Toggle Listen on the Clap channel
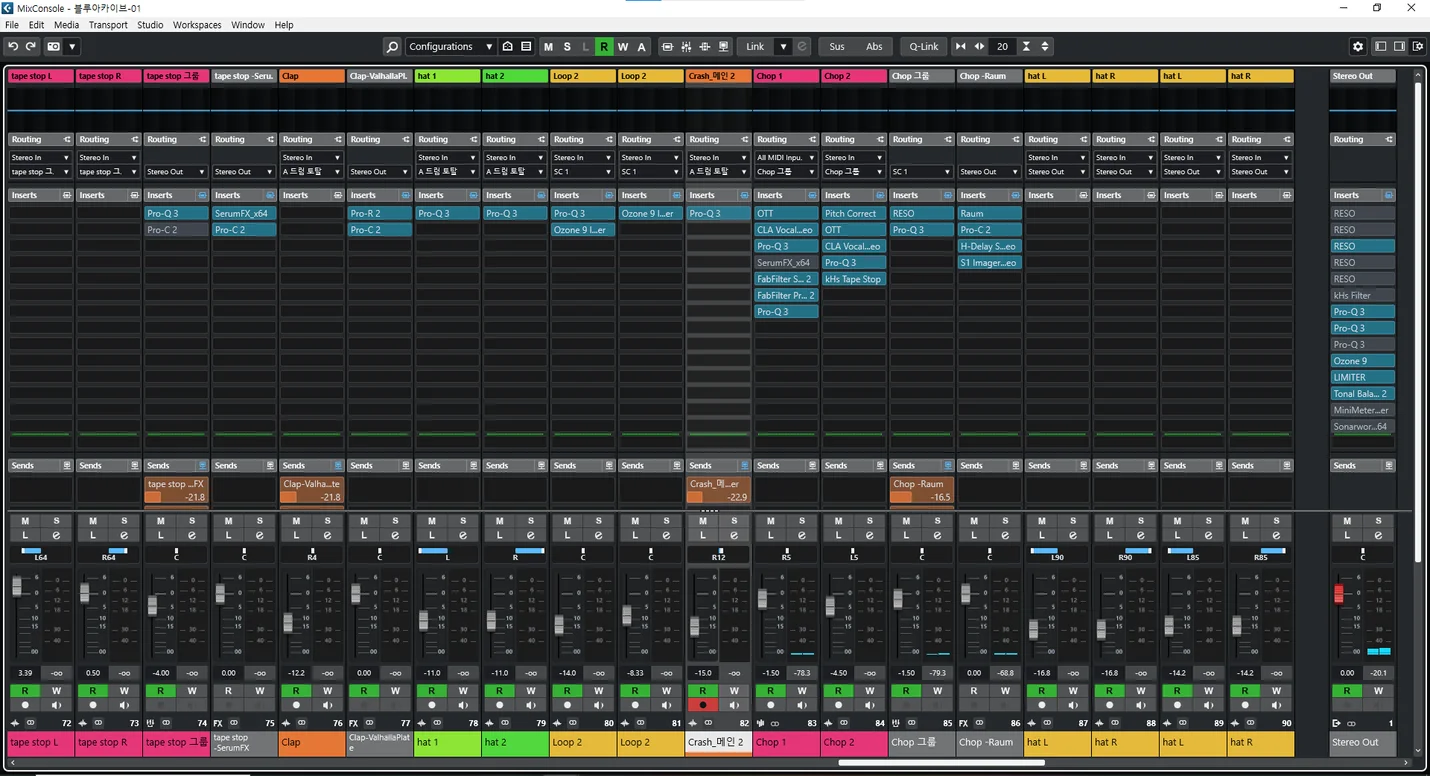The width and height of the screenshot is (1430, 776). (296, 535)
